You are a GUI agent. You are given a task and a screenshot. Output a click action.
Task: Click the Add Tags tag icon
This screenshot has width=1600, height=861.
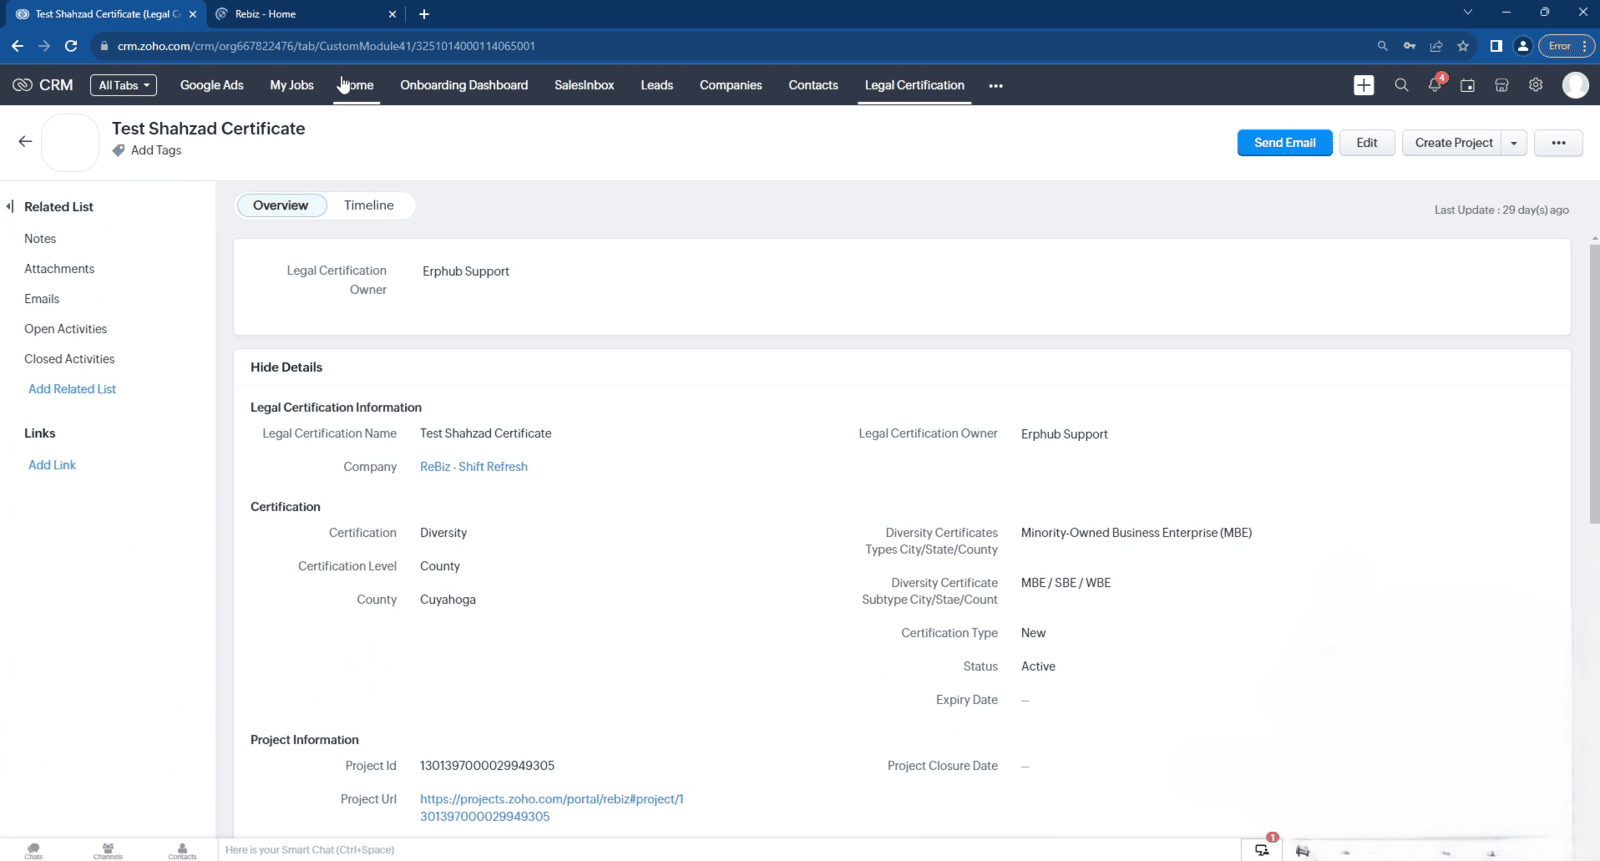(119, 151)
